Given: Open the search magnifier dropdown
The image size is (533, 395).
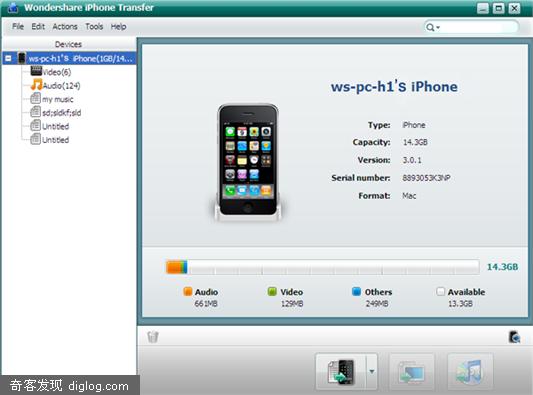Looking at the screenshot, I should point(433,27).
